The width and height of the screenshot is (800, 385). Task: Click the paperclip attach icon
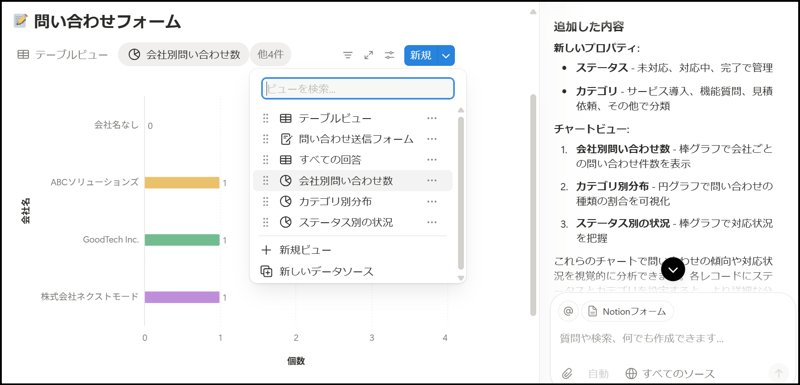(567, 373)
